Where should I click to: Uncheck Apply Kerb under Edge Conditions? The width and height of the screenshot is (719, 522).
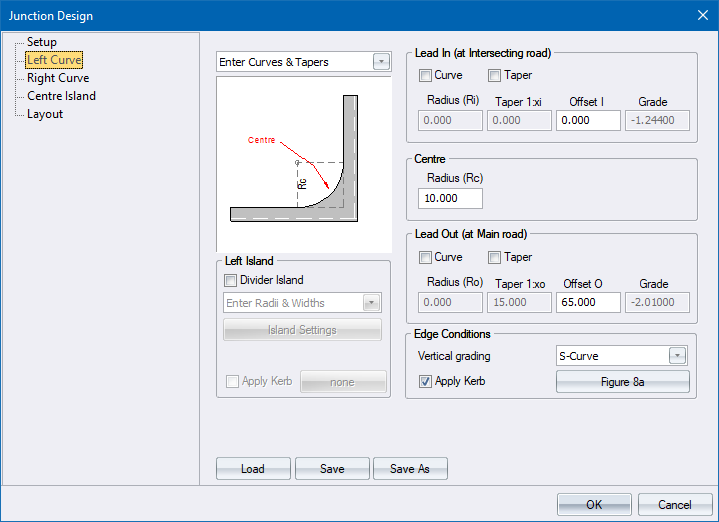[x=426, y=381]
